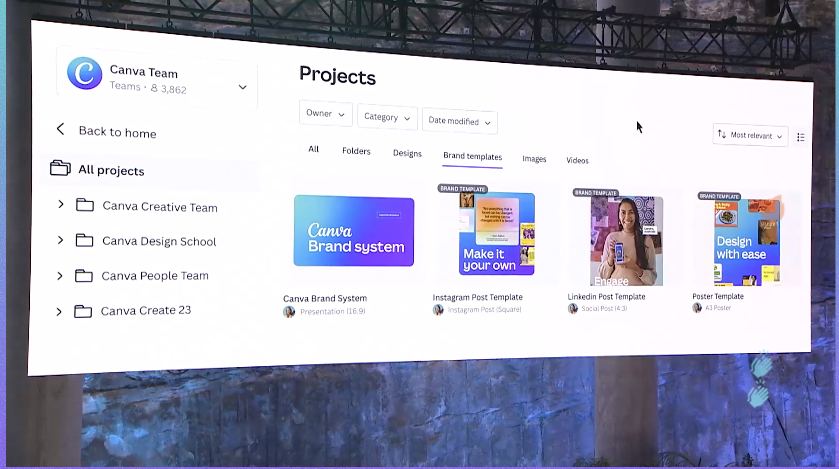
Task: Open the Most relevant sort dropdown
Action: (750, 135)
